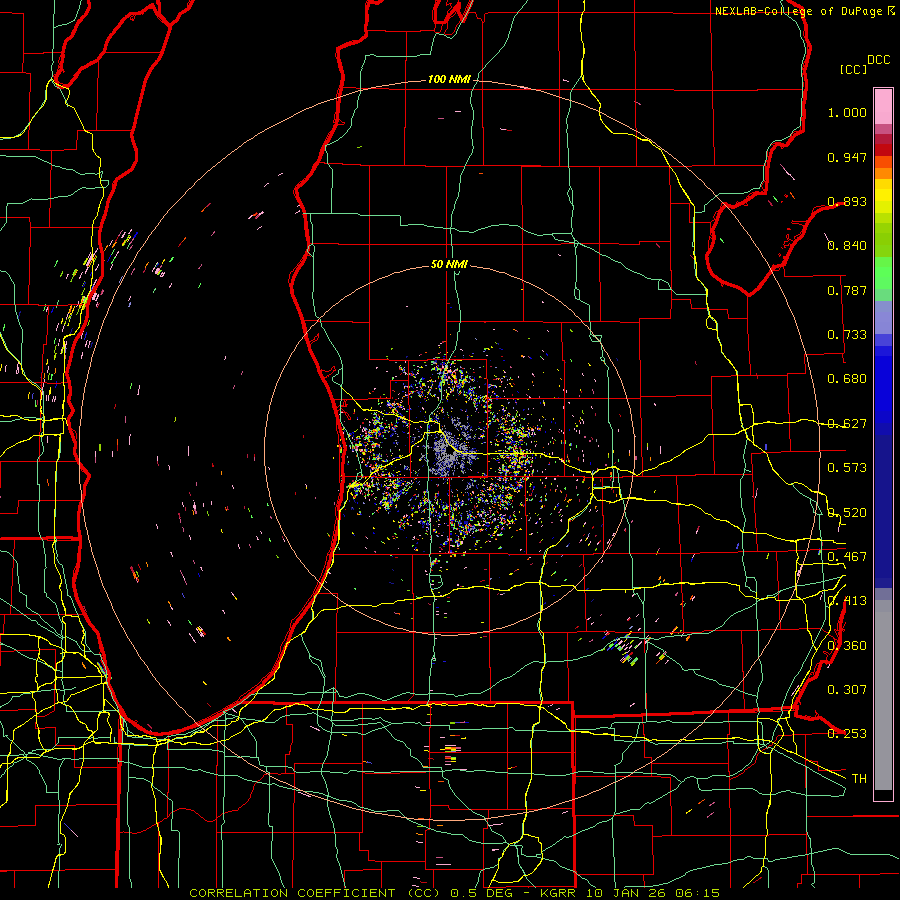The width and height of the screenshot is (900, 900).
Task: Select the 0.893 scale value
Action: 847,201
